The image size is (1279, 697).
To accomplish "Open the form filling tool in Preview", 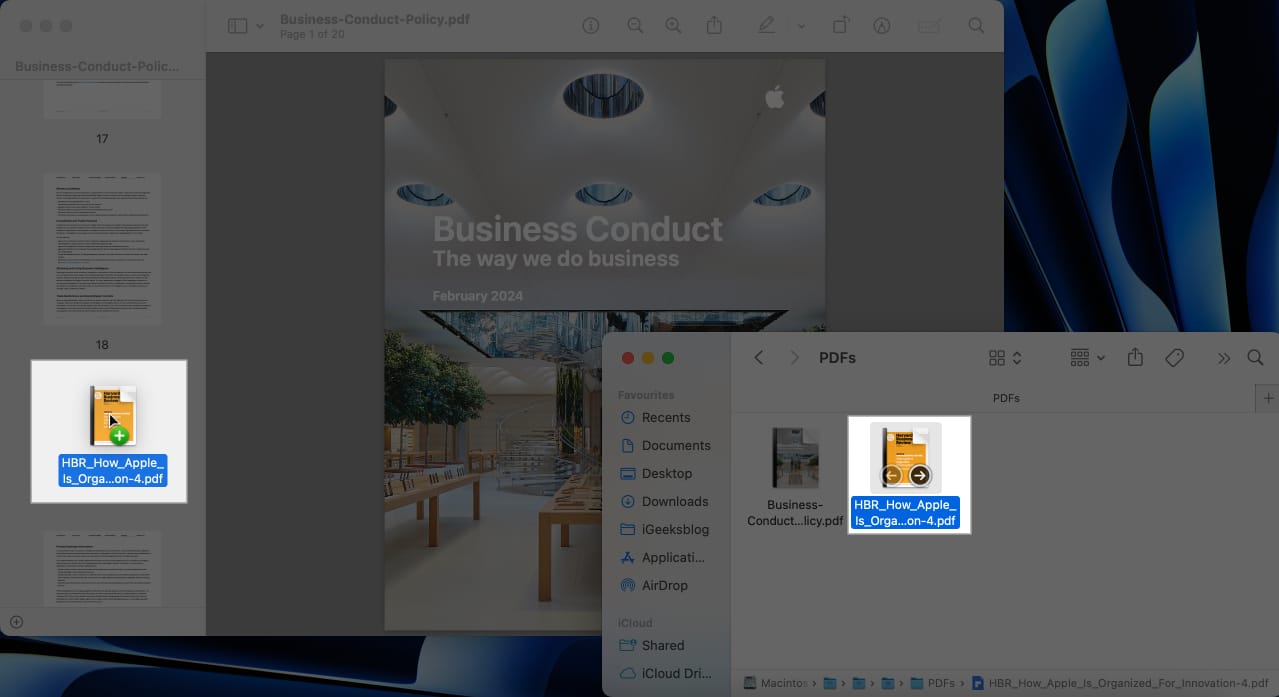I will coord(929,27).
